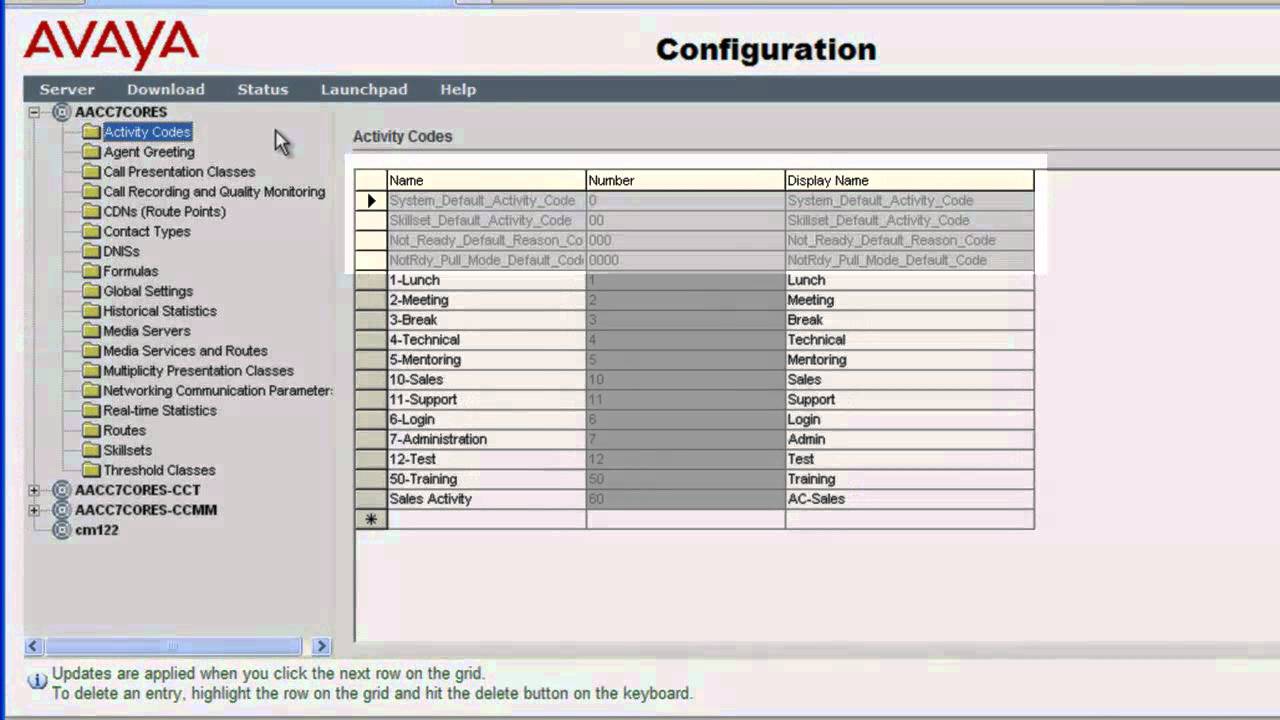Viewport: 1280px width, 720px height.
Task: Click the Activity Codes folder icon
Action: coord(91,132)
